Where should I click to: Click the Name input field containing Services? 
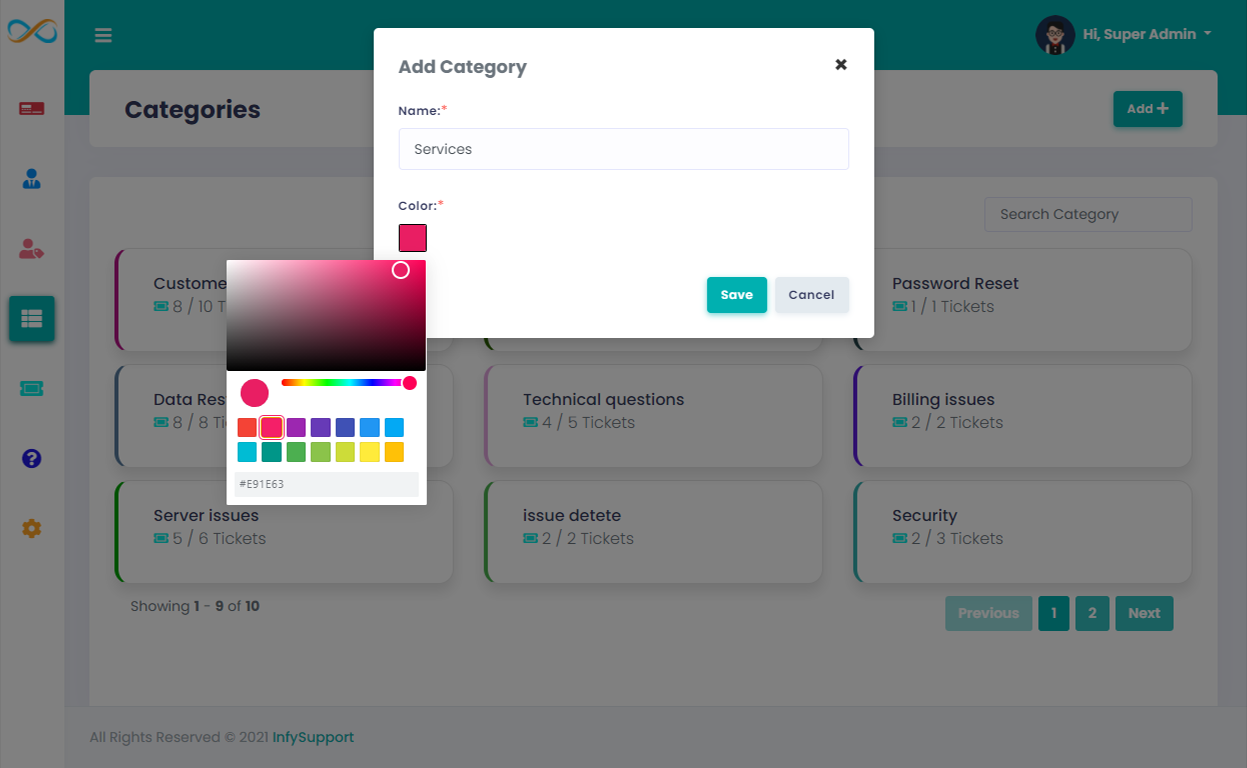623,149
